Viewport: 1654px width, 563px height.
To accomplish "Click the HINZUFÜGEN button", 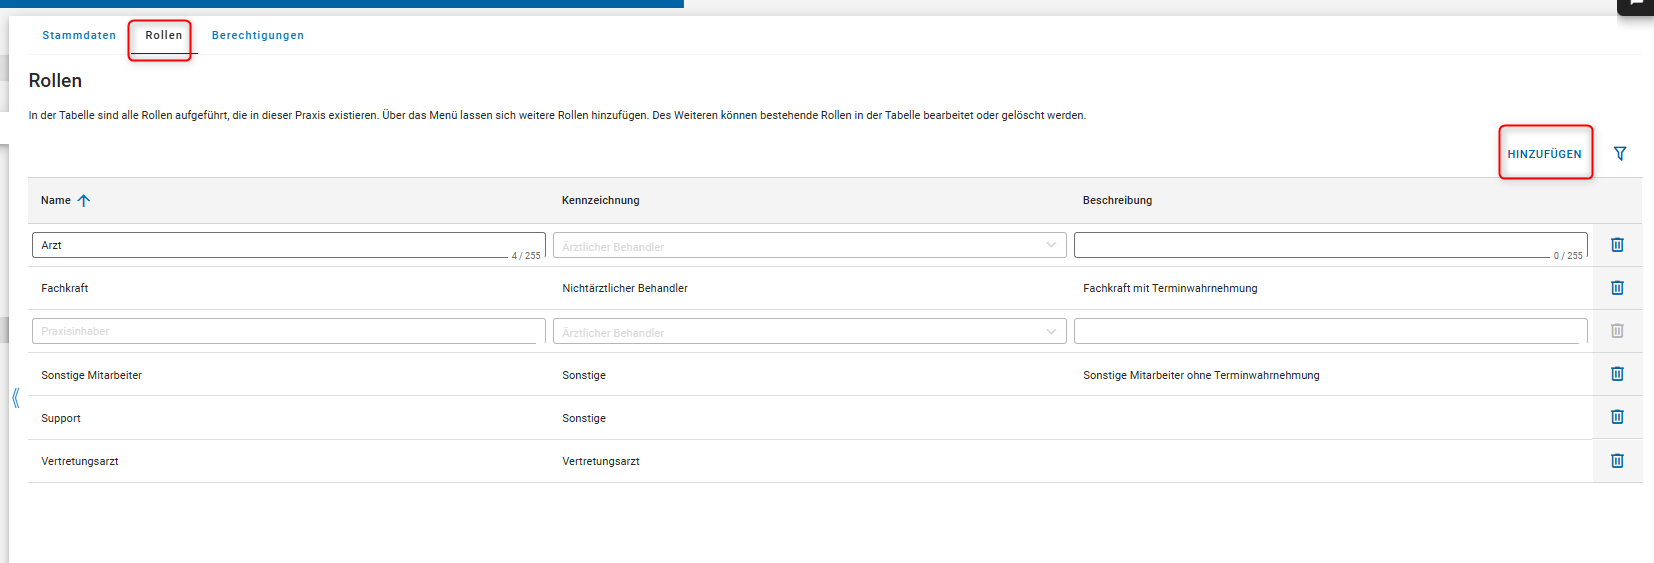I will (x=1544, y=154).
